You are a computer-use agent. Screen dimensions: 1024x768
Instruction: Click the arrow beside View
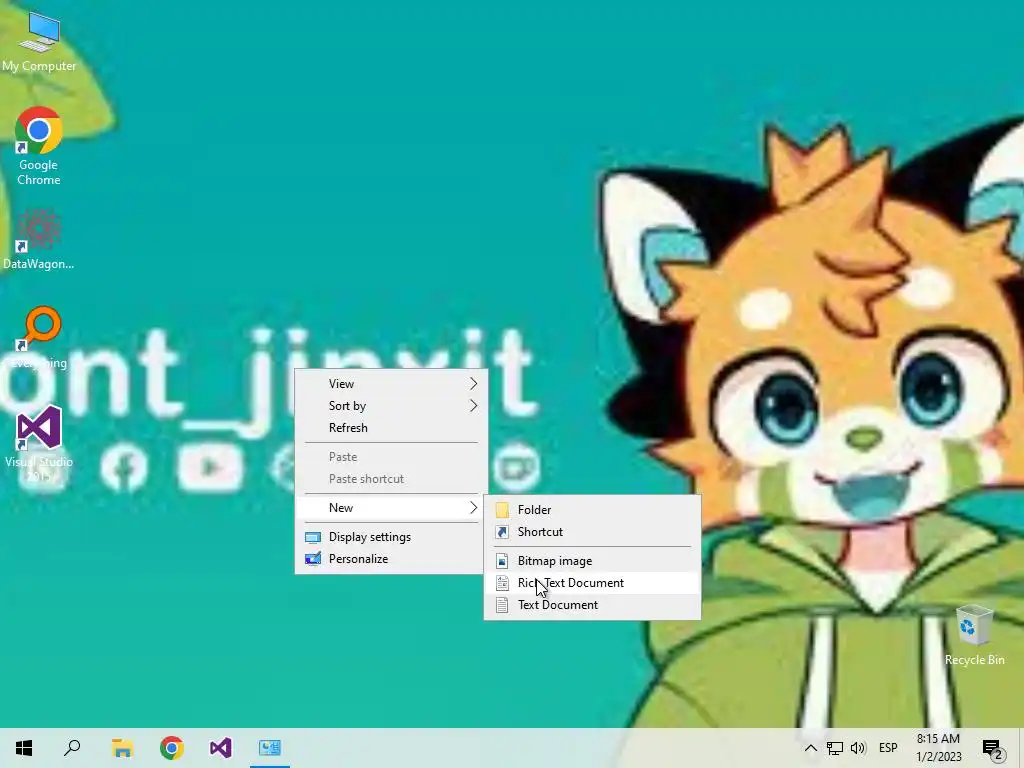tap(473, 383)
